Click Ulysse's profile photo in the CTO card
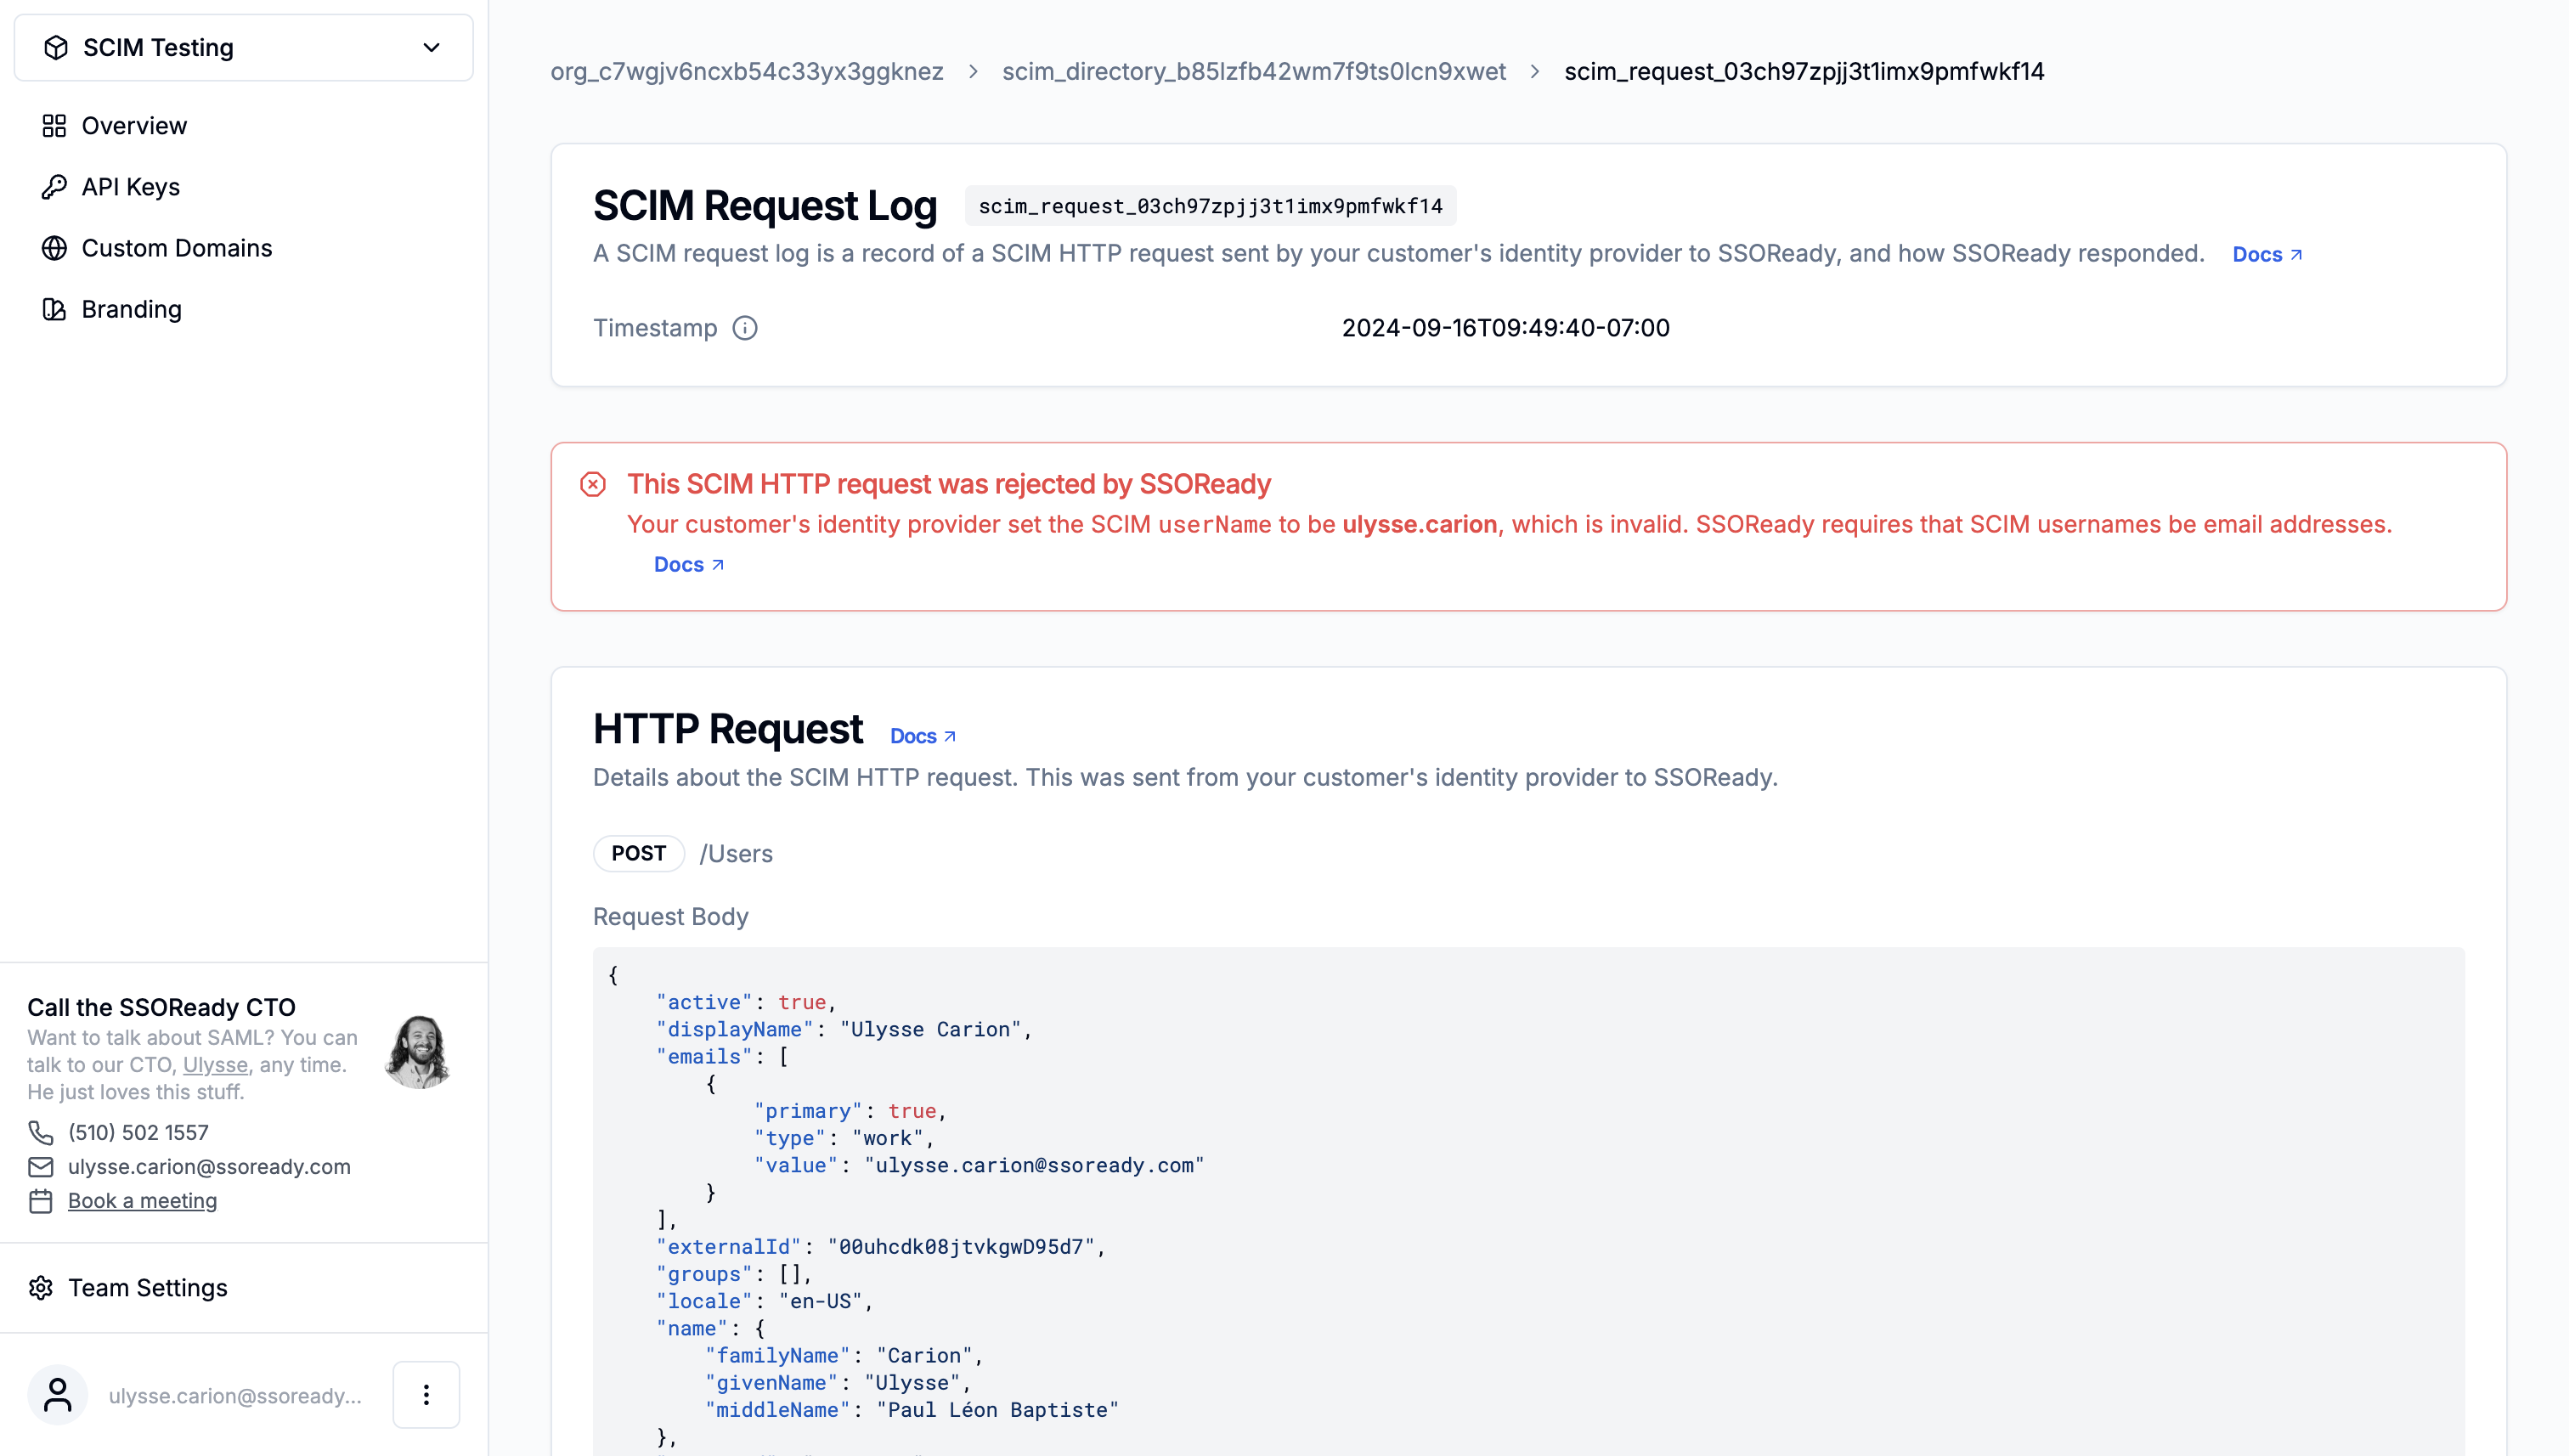The height and width of the screenshot is (1456, 2569). pyautogui.click(x=419, y=1050)
